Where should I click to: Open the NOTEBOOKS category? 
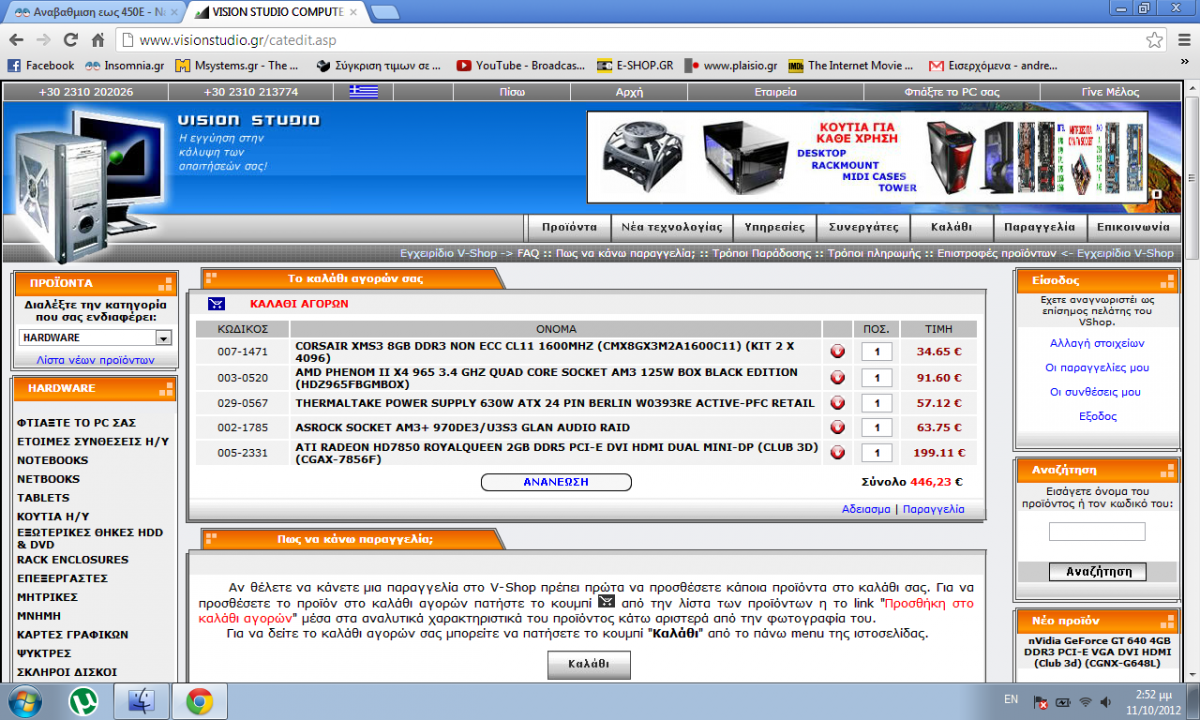[x=52, y=460]
